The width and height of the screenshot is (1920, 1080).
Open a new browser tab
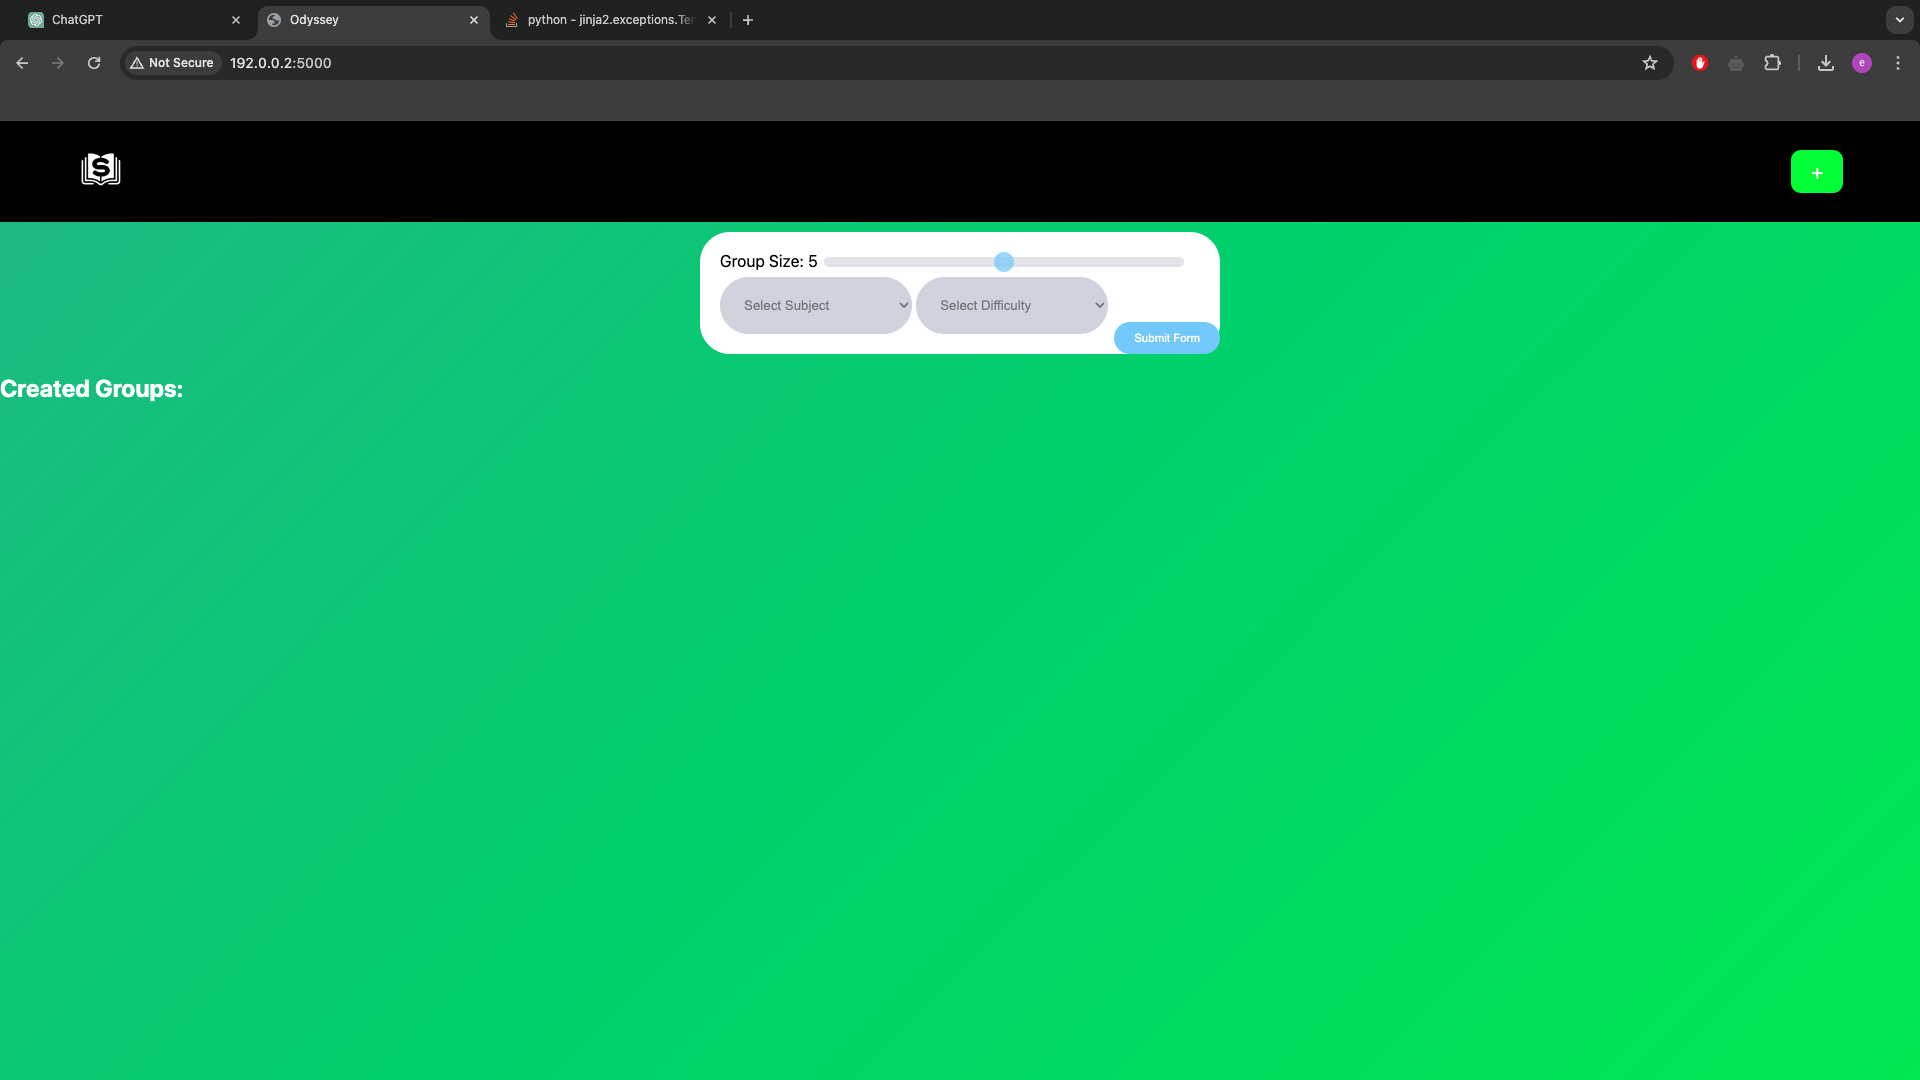pos(748,20)
